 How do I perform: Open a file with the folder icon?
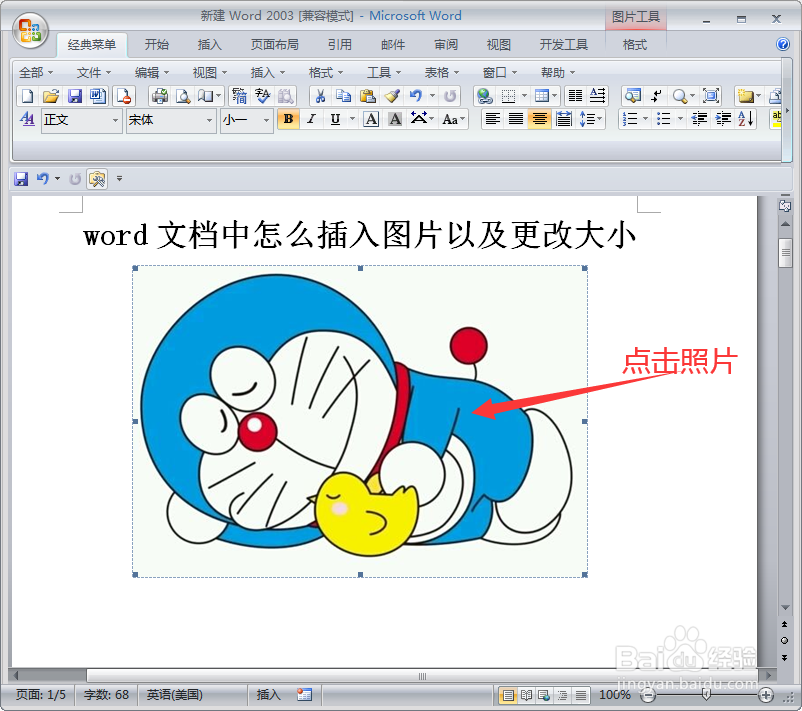tap(51, 96)
